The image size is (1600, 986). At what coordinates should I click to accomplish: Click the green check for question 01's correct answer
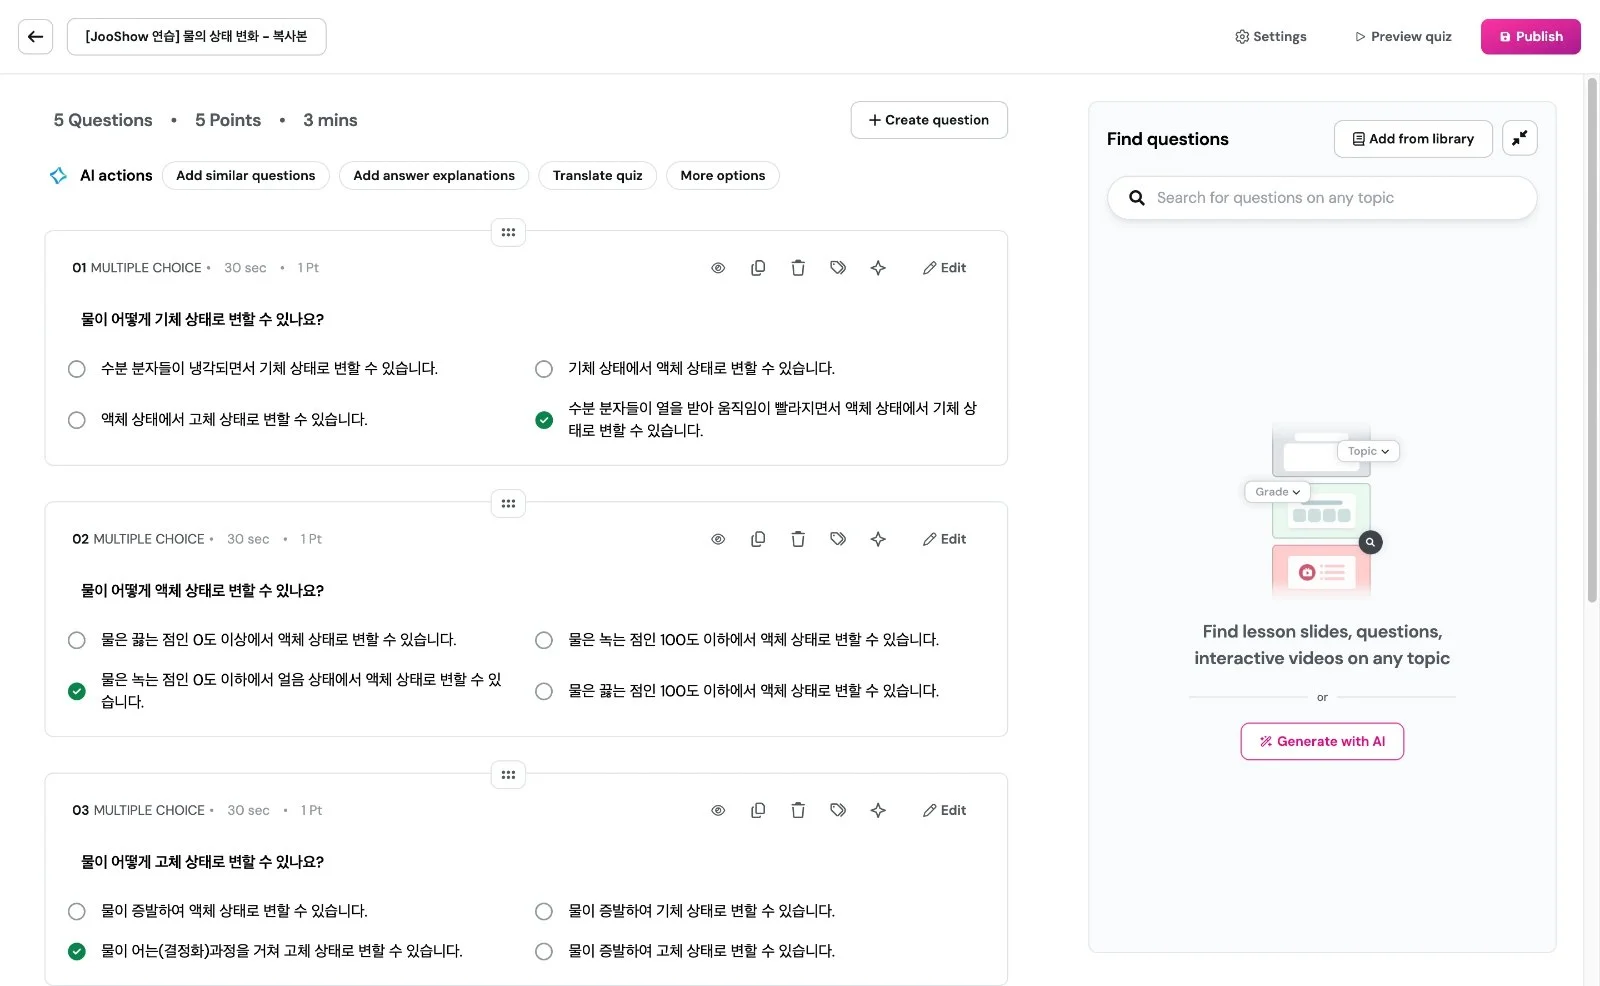click(x=544, y=420)
